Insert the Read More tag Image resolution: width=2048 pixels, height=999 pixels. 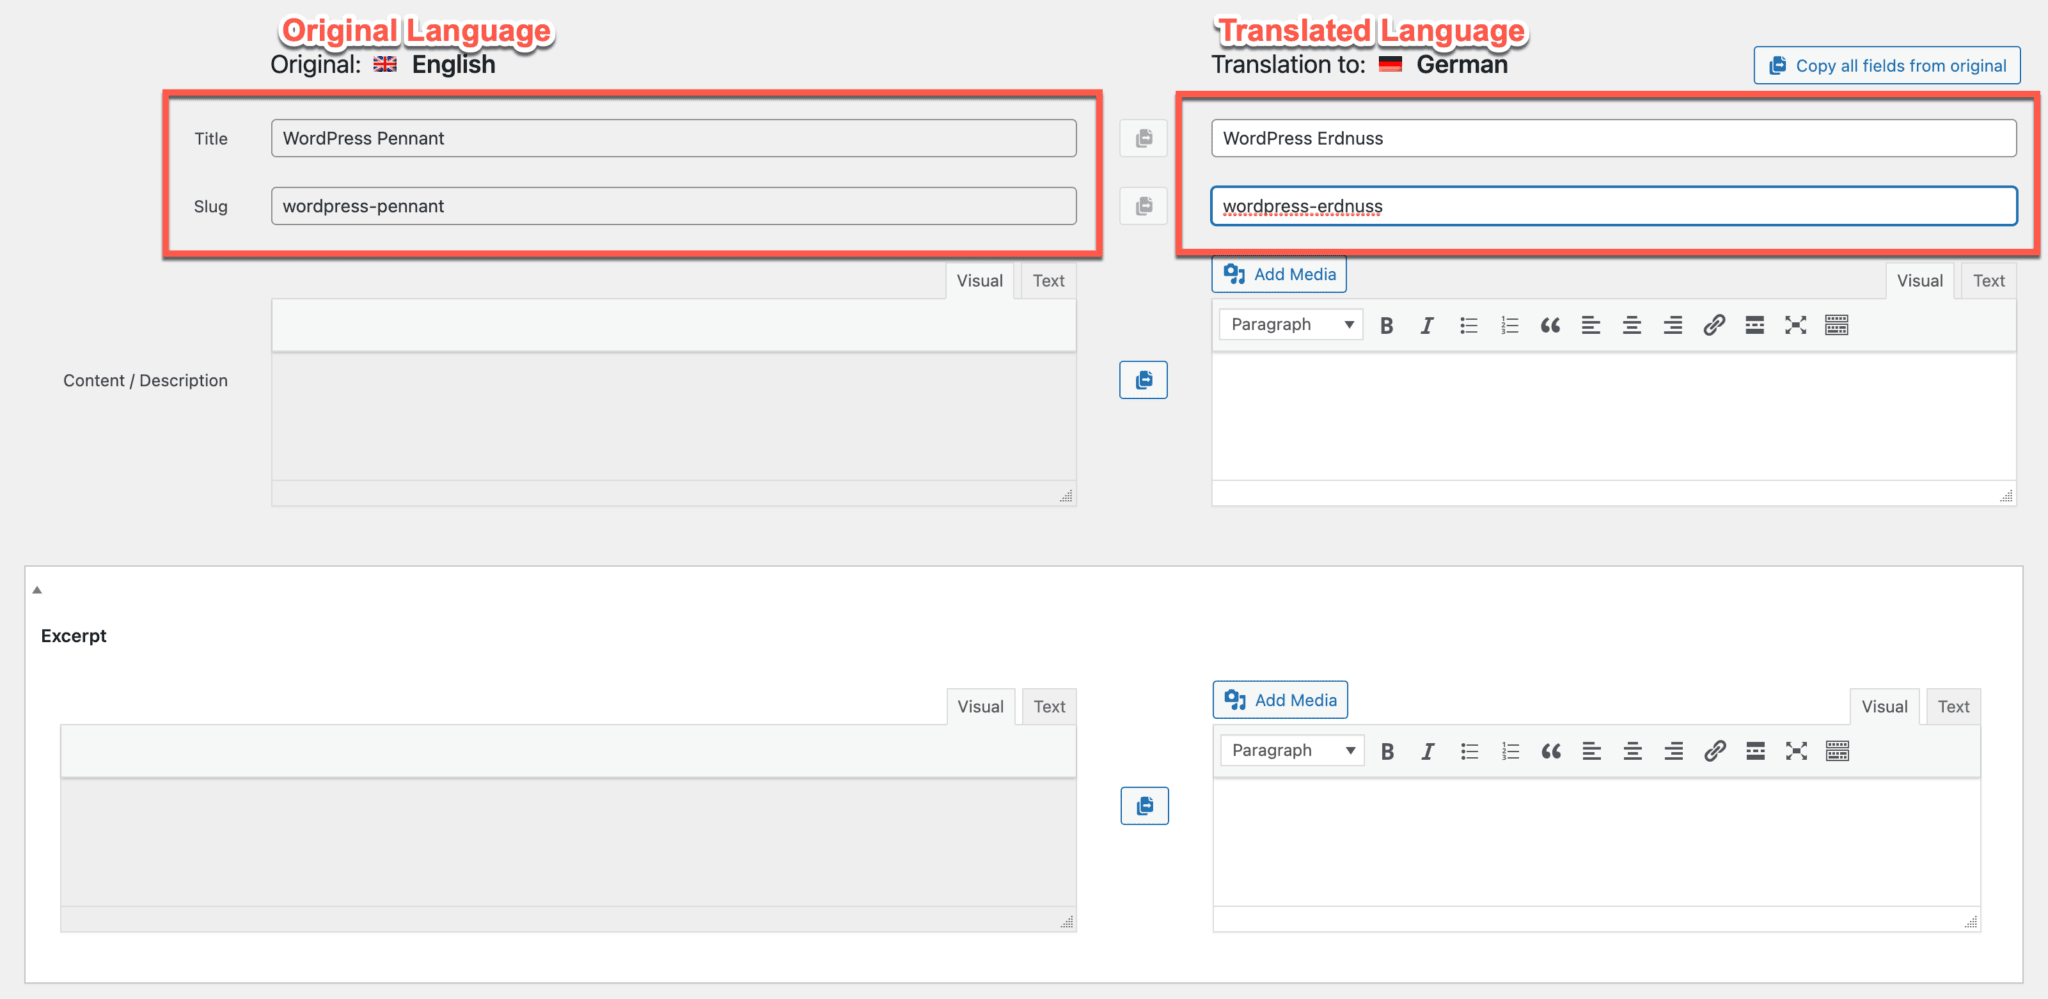pos(1755,324)
